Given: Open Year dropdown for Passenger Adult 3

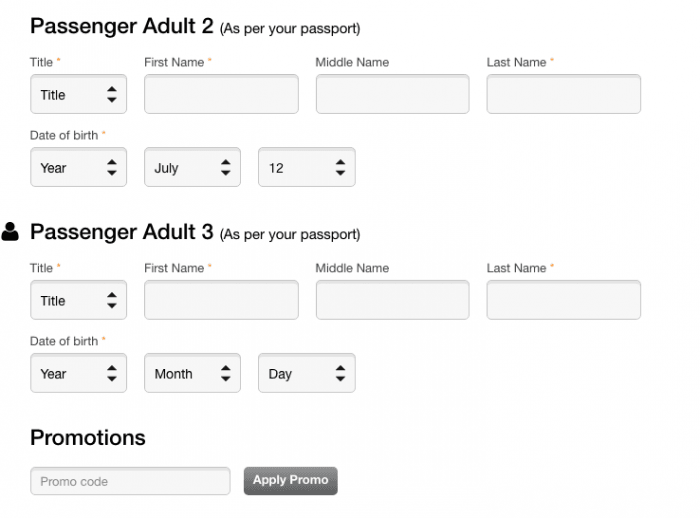Looking at the screenshot, I should [78, 374].
